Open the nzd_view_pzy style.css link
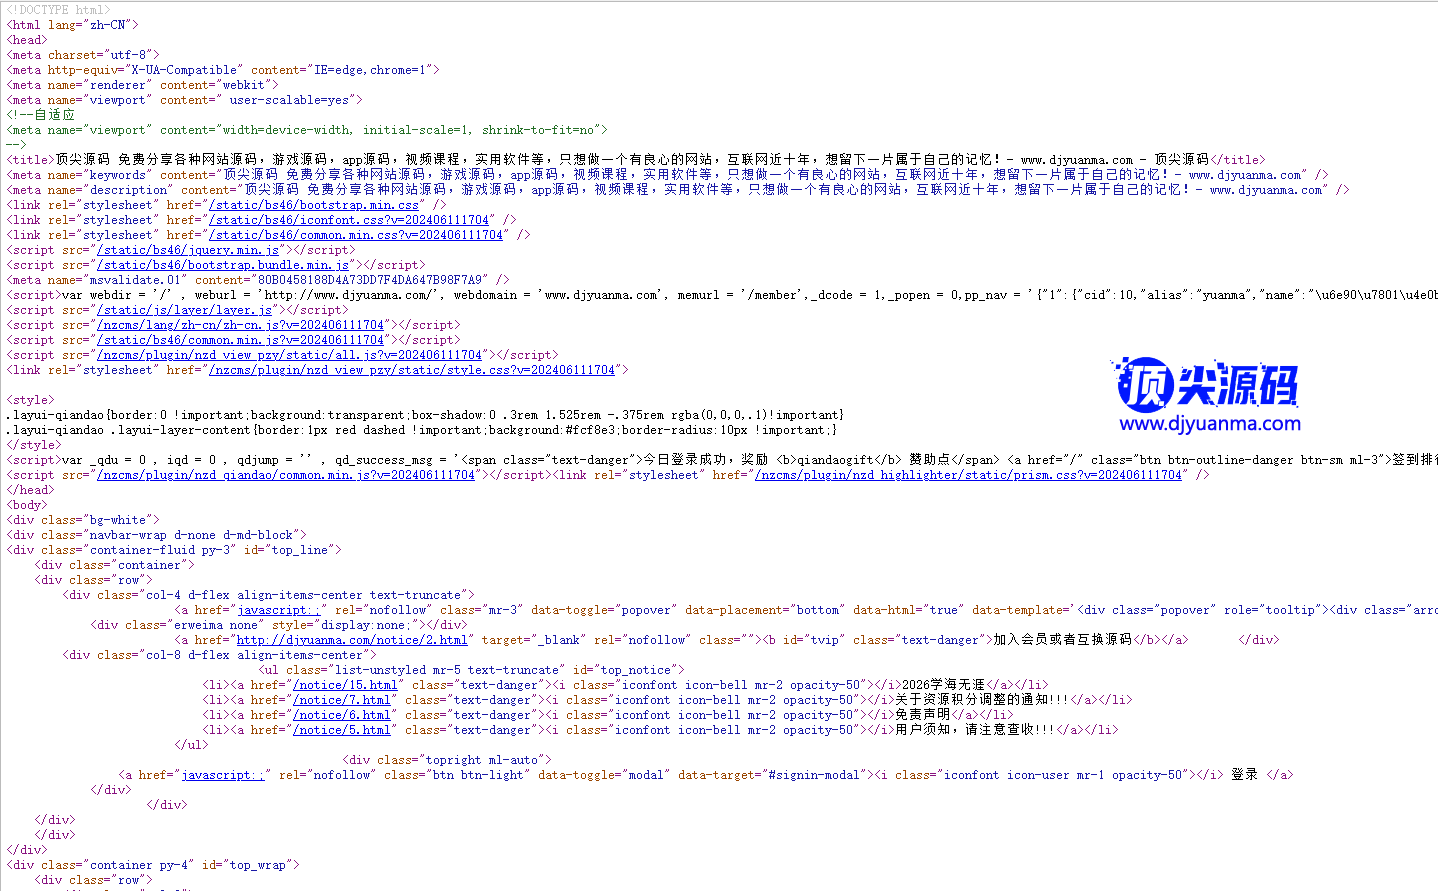Viewport: 1438px width, 891px height. click(412, 370)
